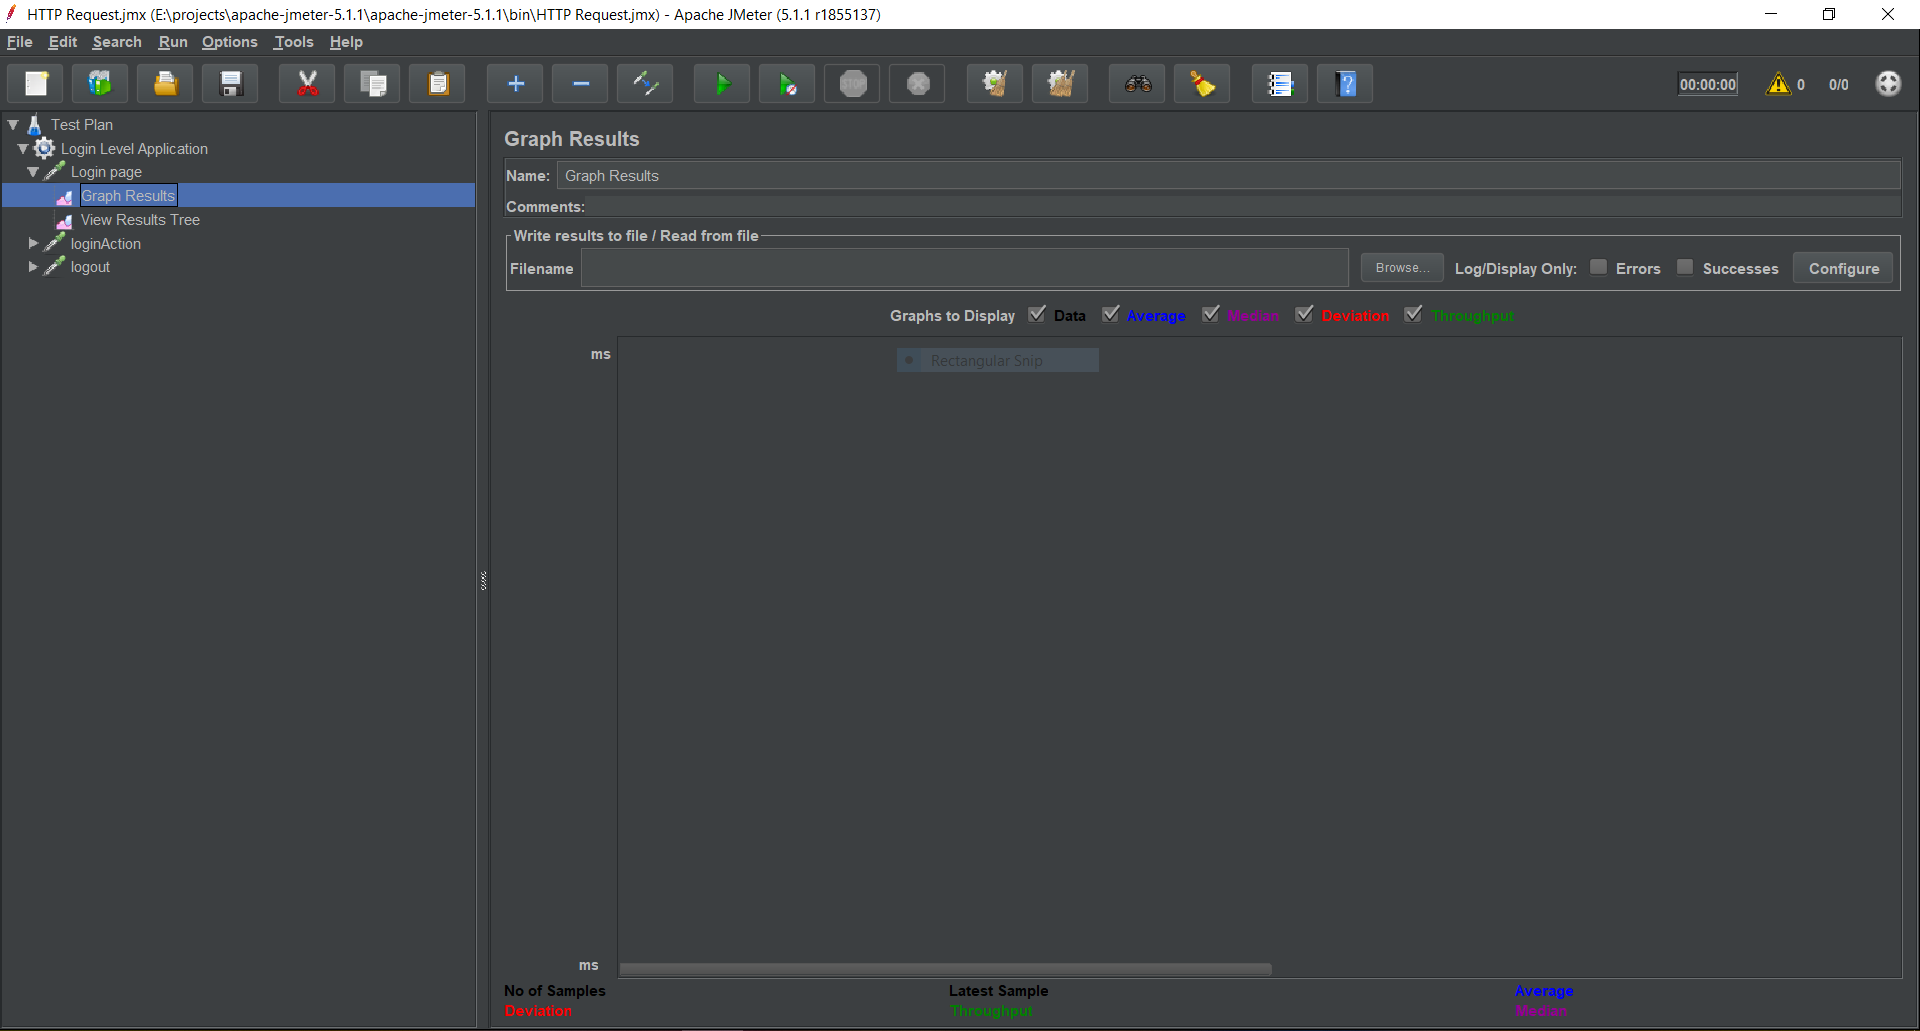Click the Toggle wand toolbar icon
Image resolution: width=1920 pixels, height=1031 pixels.
click(x=645, y=85)
